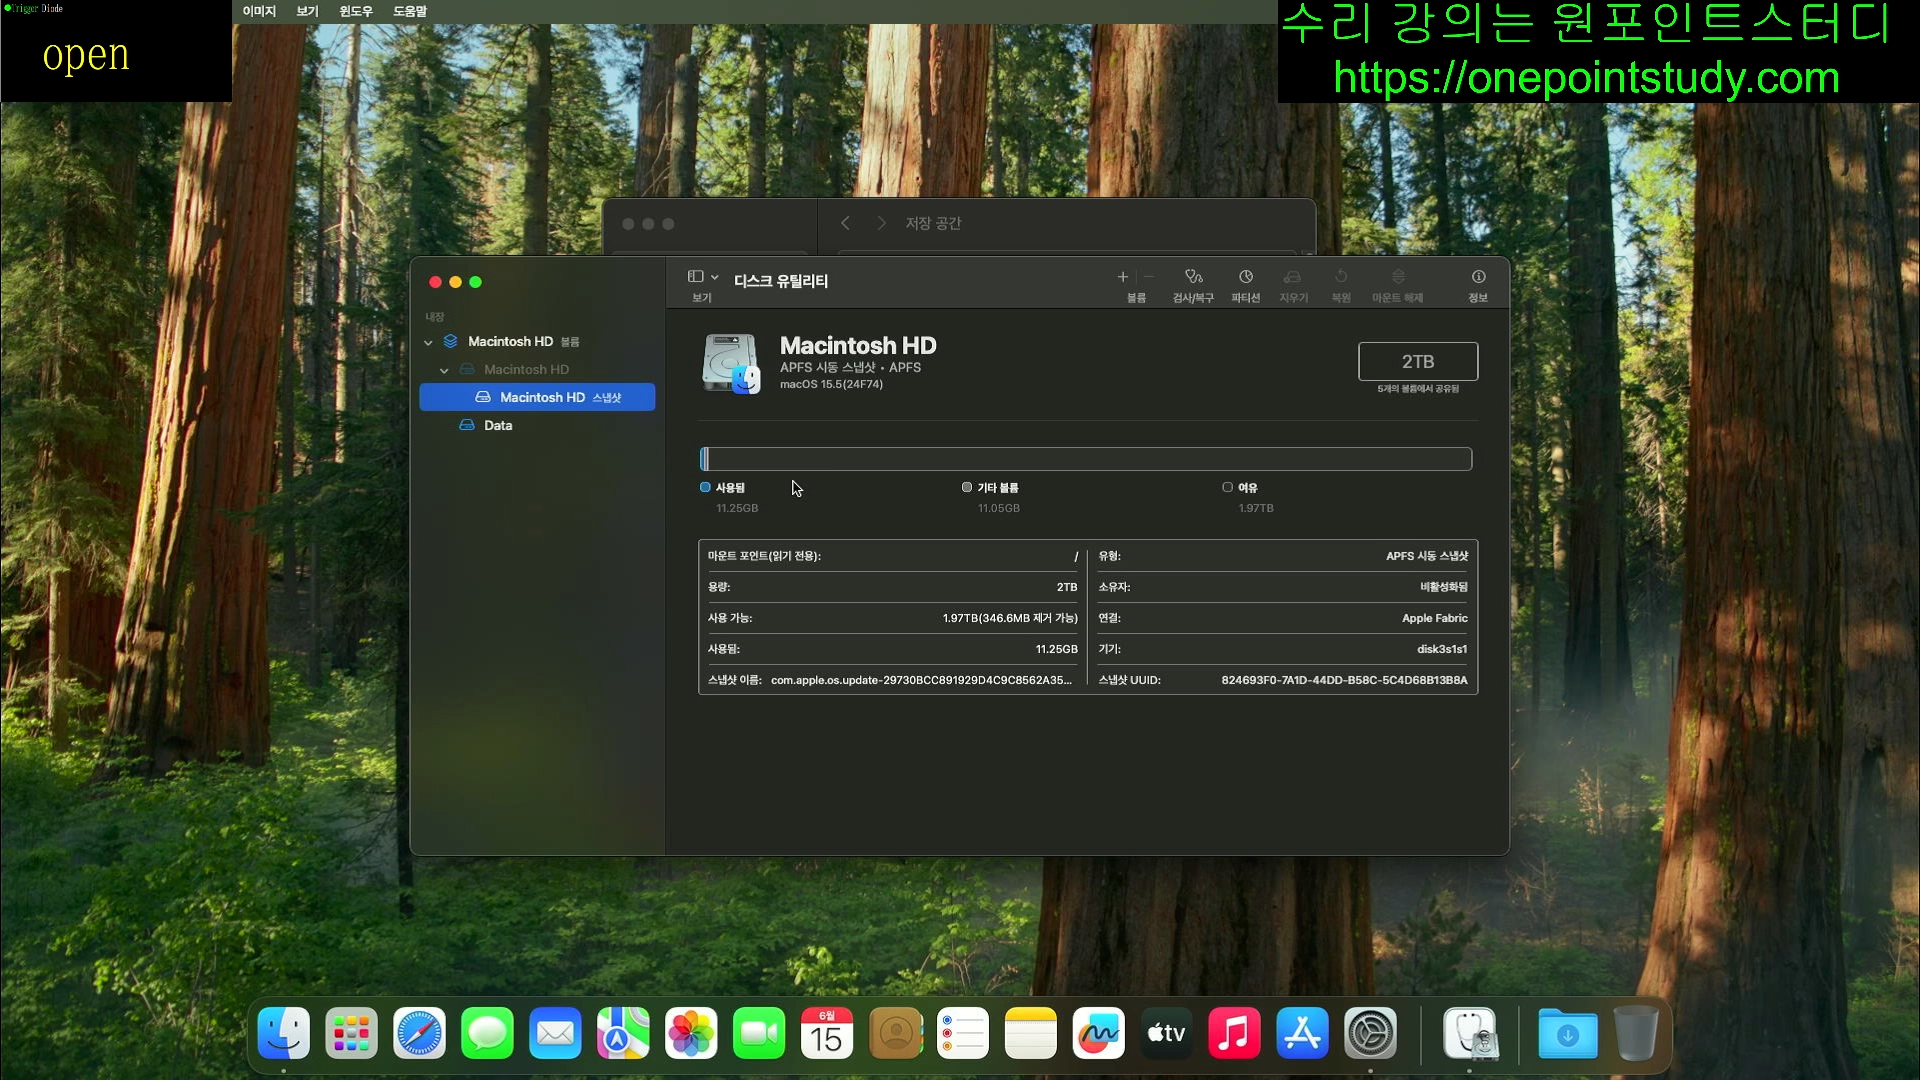Go forward in the Storage window
1920x1080 pixels.
point(881,223)
